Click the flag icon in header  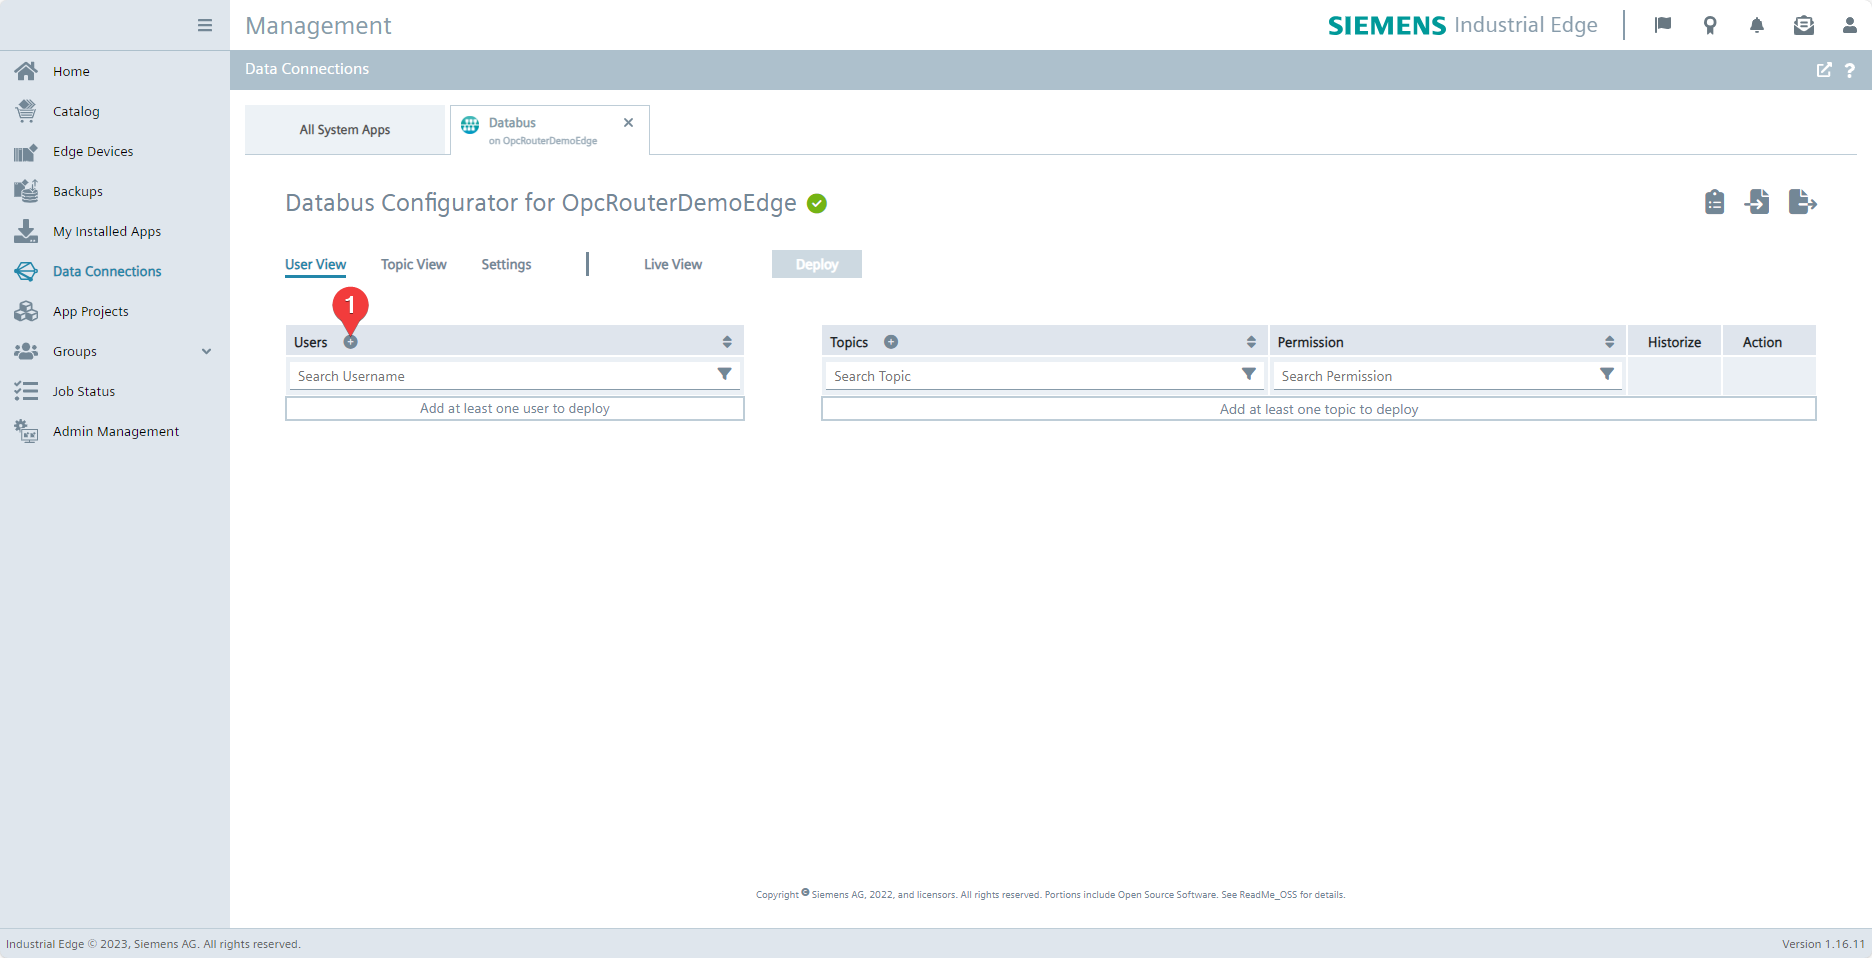pyautogui.click(x=1663, y=26)
